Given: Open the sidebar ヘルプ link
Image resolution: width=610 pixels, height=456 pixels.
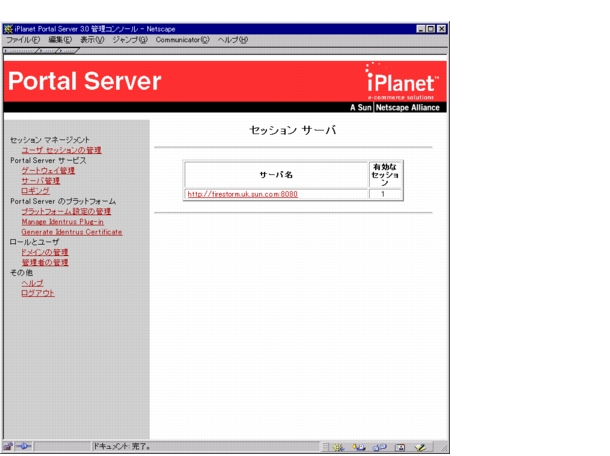Looking at the screenshot, I should click(x=32, y=283).
